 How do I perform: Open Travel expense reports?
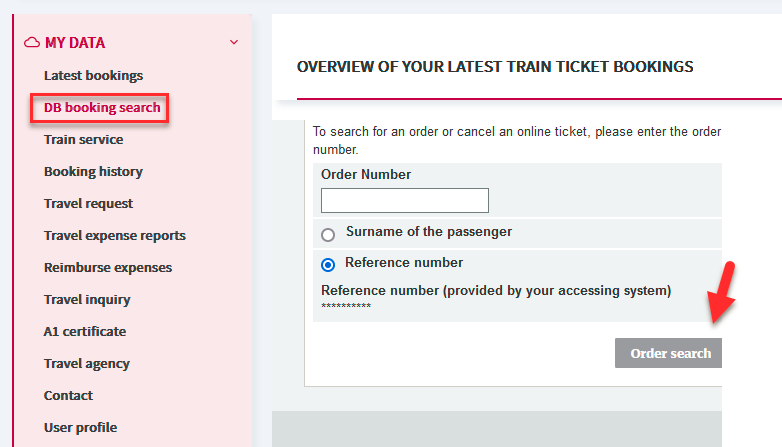click(x=115, y=235)
